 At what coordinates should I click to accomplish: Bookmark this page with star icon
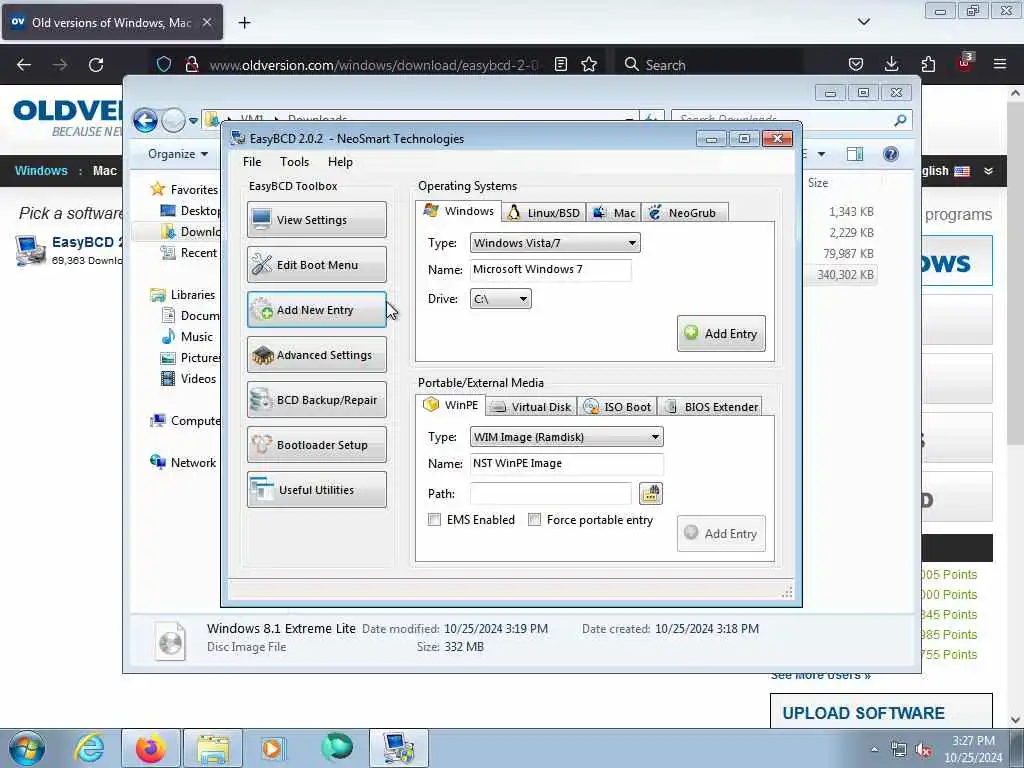589,65
